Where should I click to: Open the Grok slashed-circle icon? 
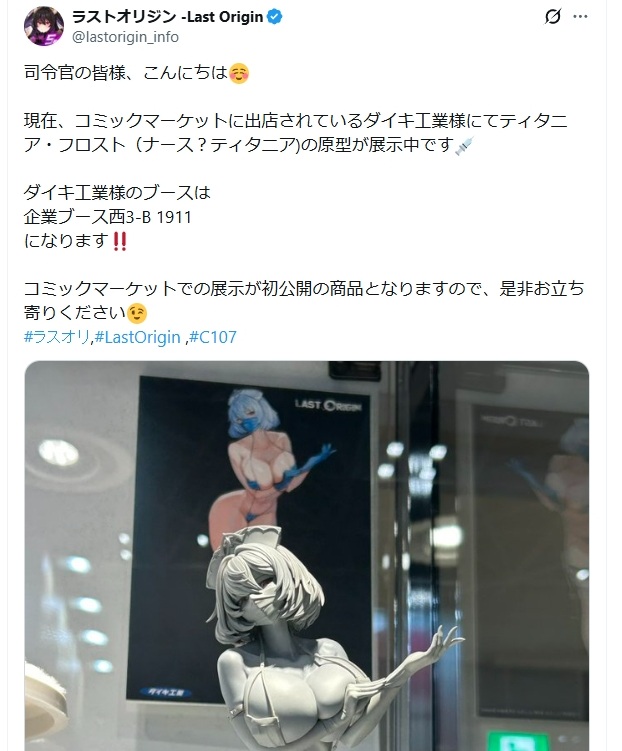click(x=553, y=17)
